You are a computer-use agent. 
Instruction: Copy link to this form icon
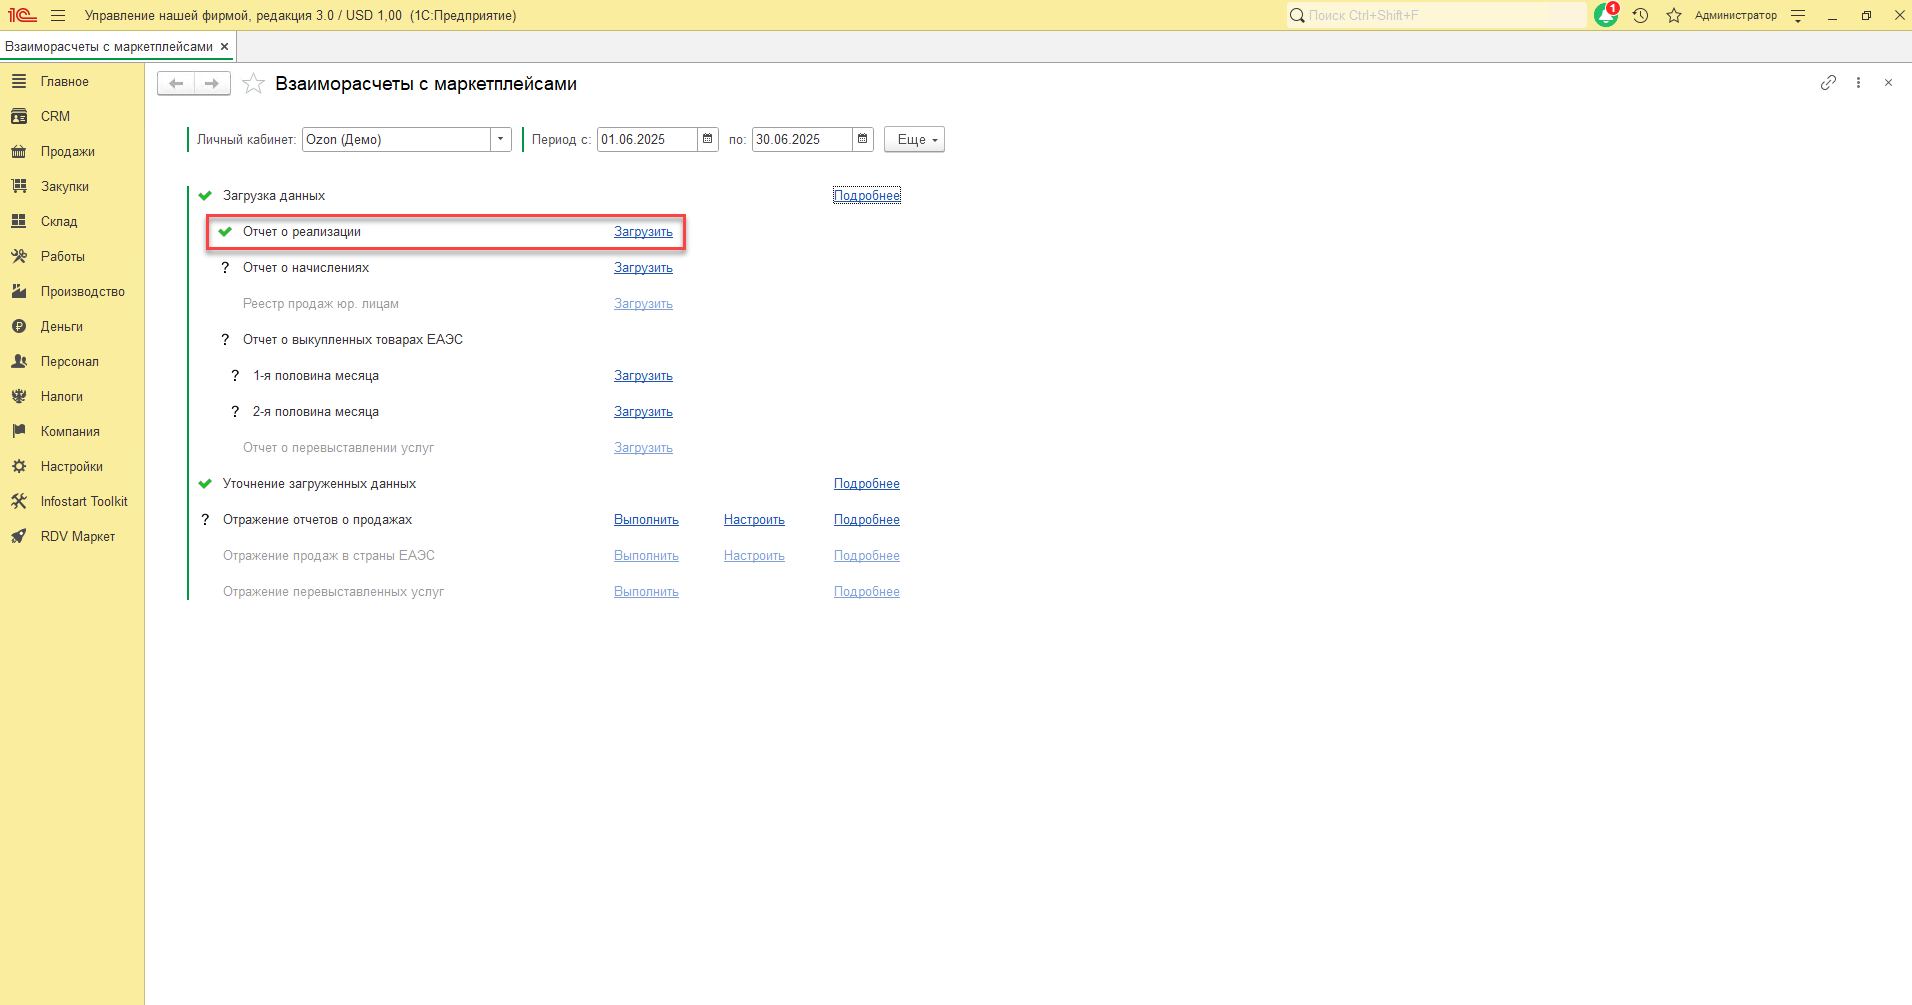[1828, 83]
